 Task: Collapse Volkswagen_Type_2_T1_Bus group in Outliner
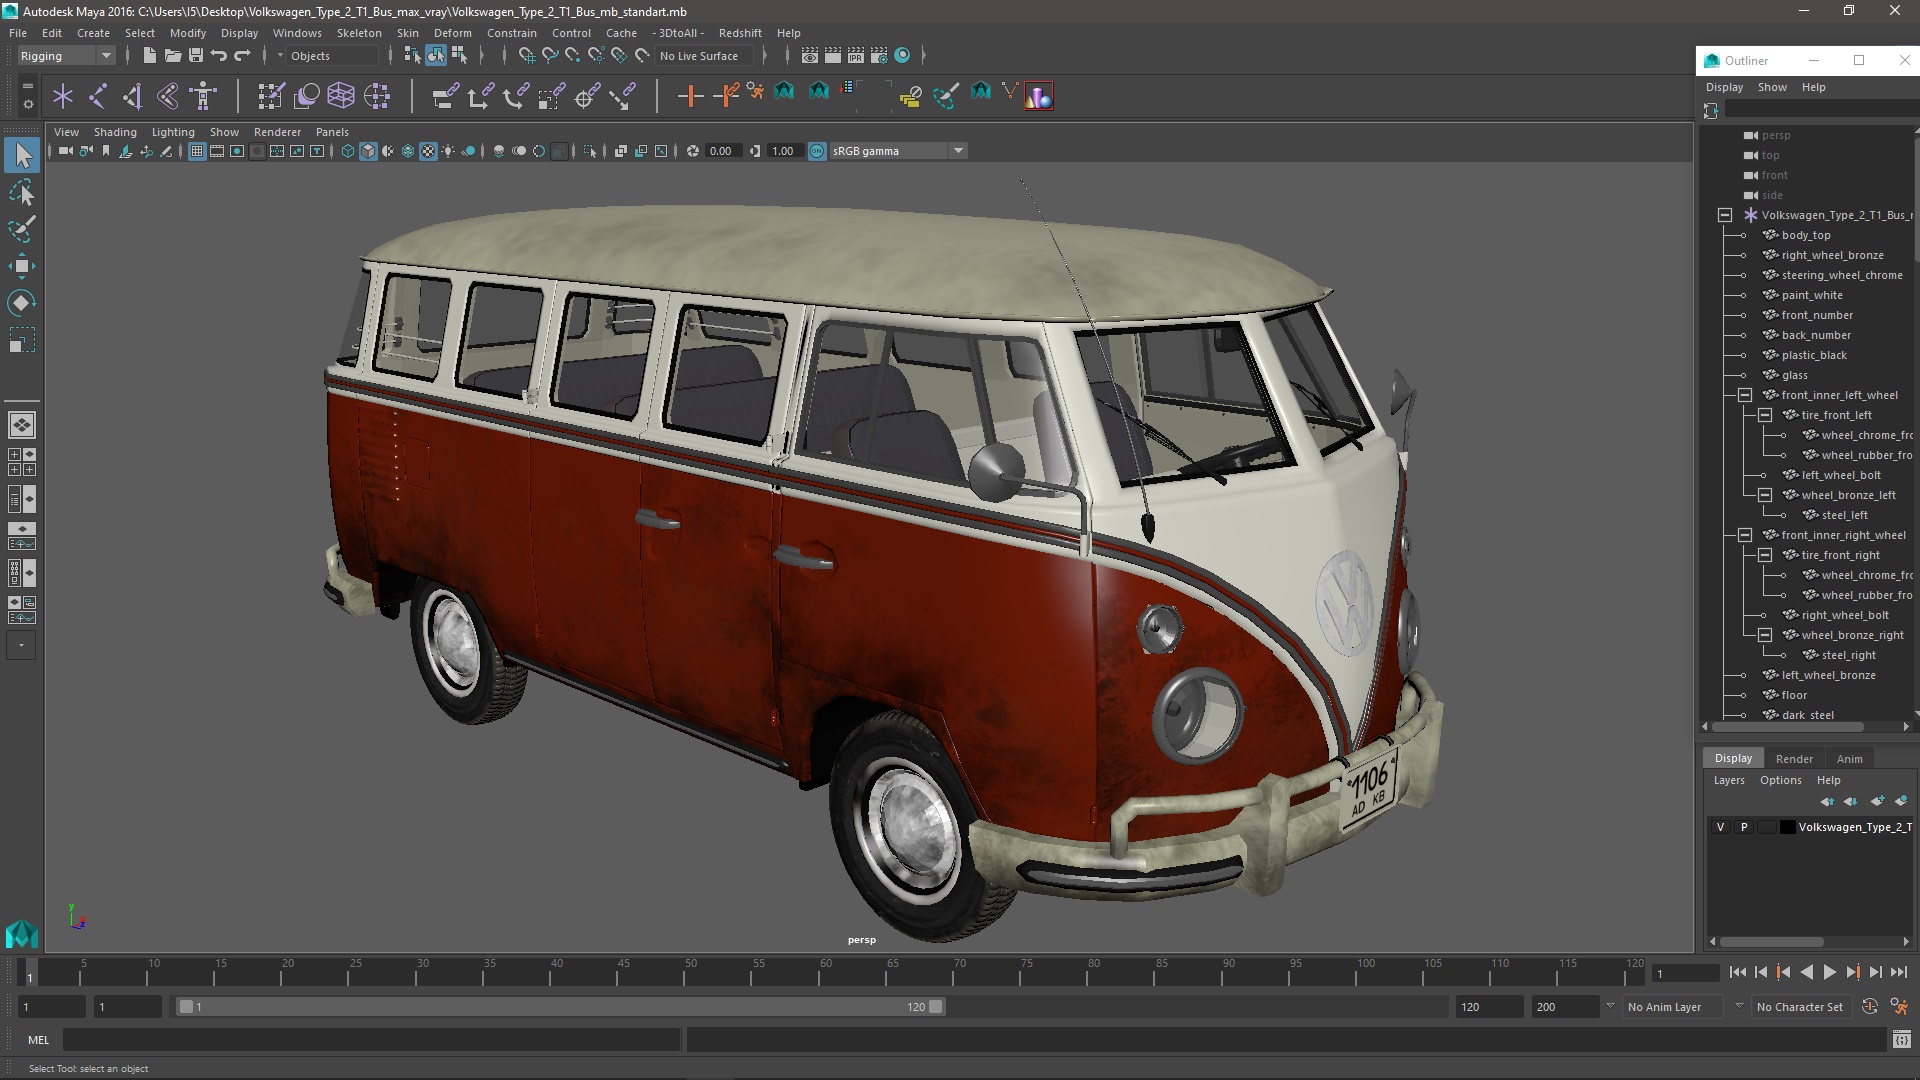coord(1725,215)
